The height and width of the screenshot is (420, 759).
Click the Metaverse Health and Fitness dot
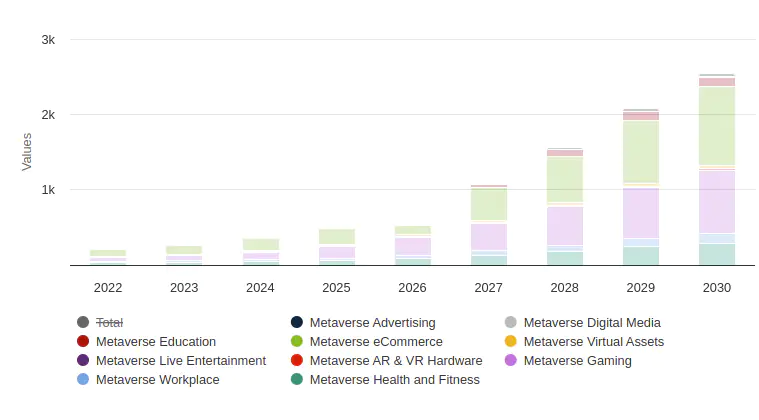297,379
